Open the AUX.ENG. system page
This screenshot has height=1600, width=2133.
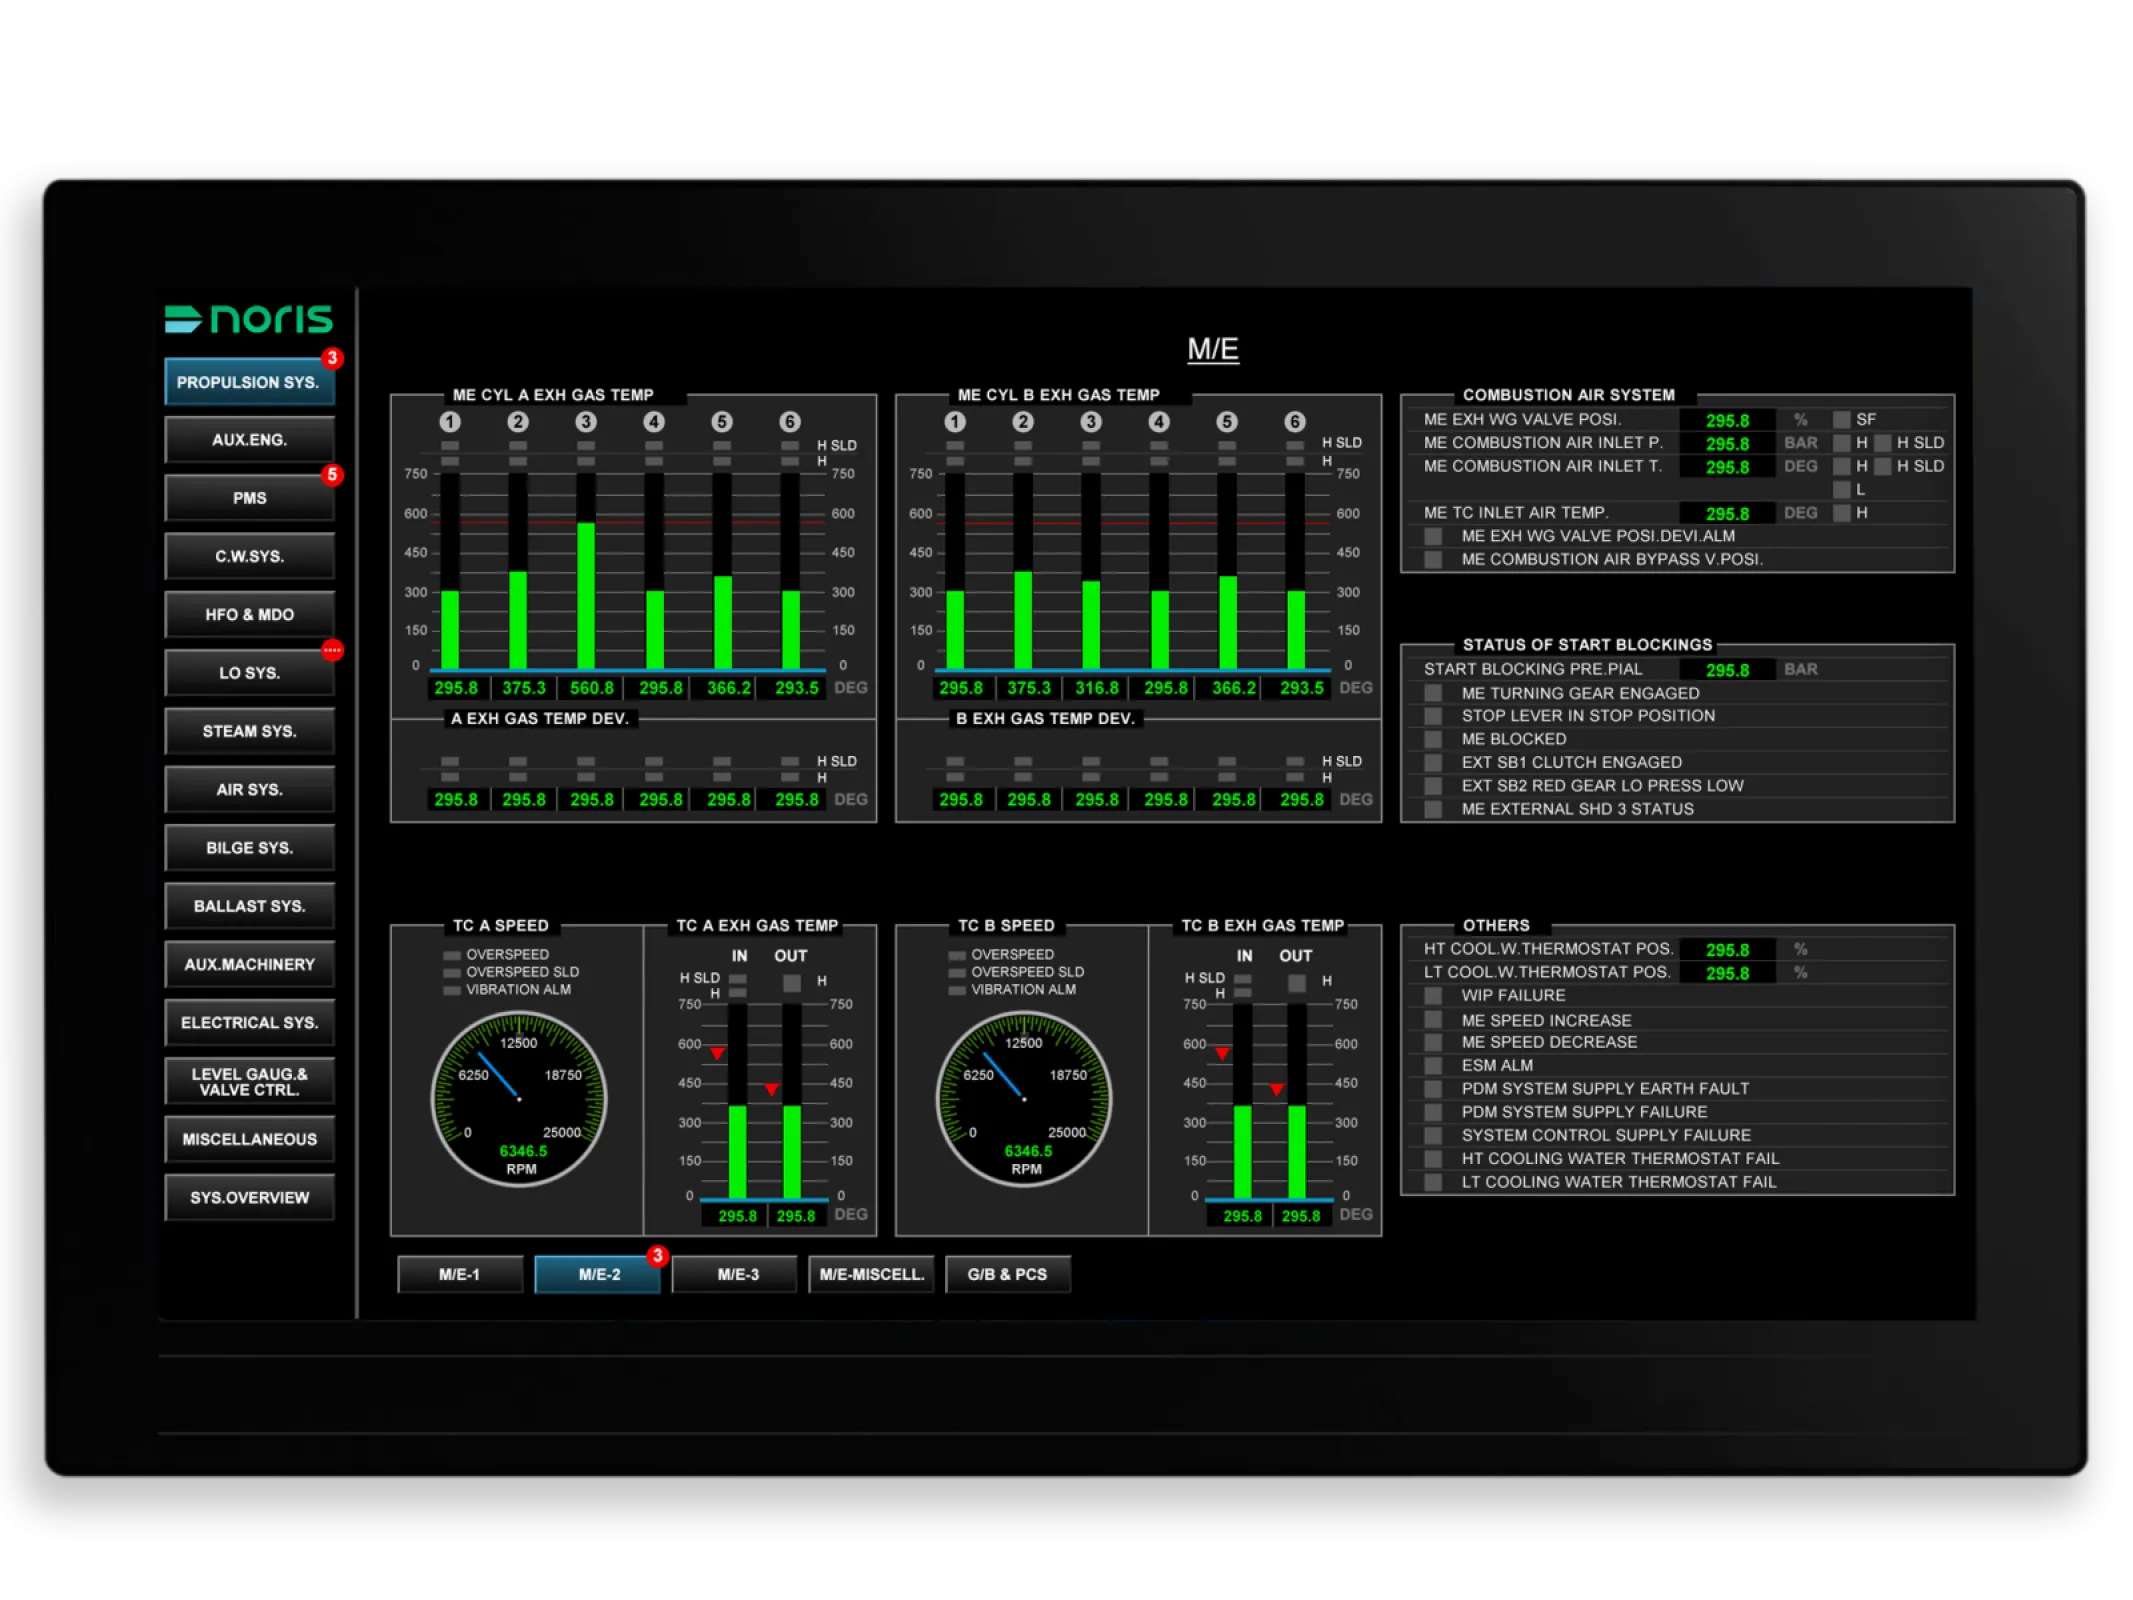point(249,438)
